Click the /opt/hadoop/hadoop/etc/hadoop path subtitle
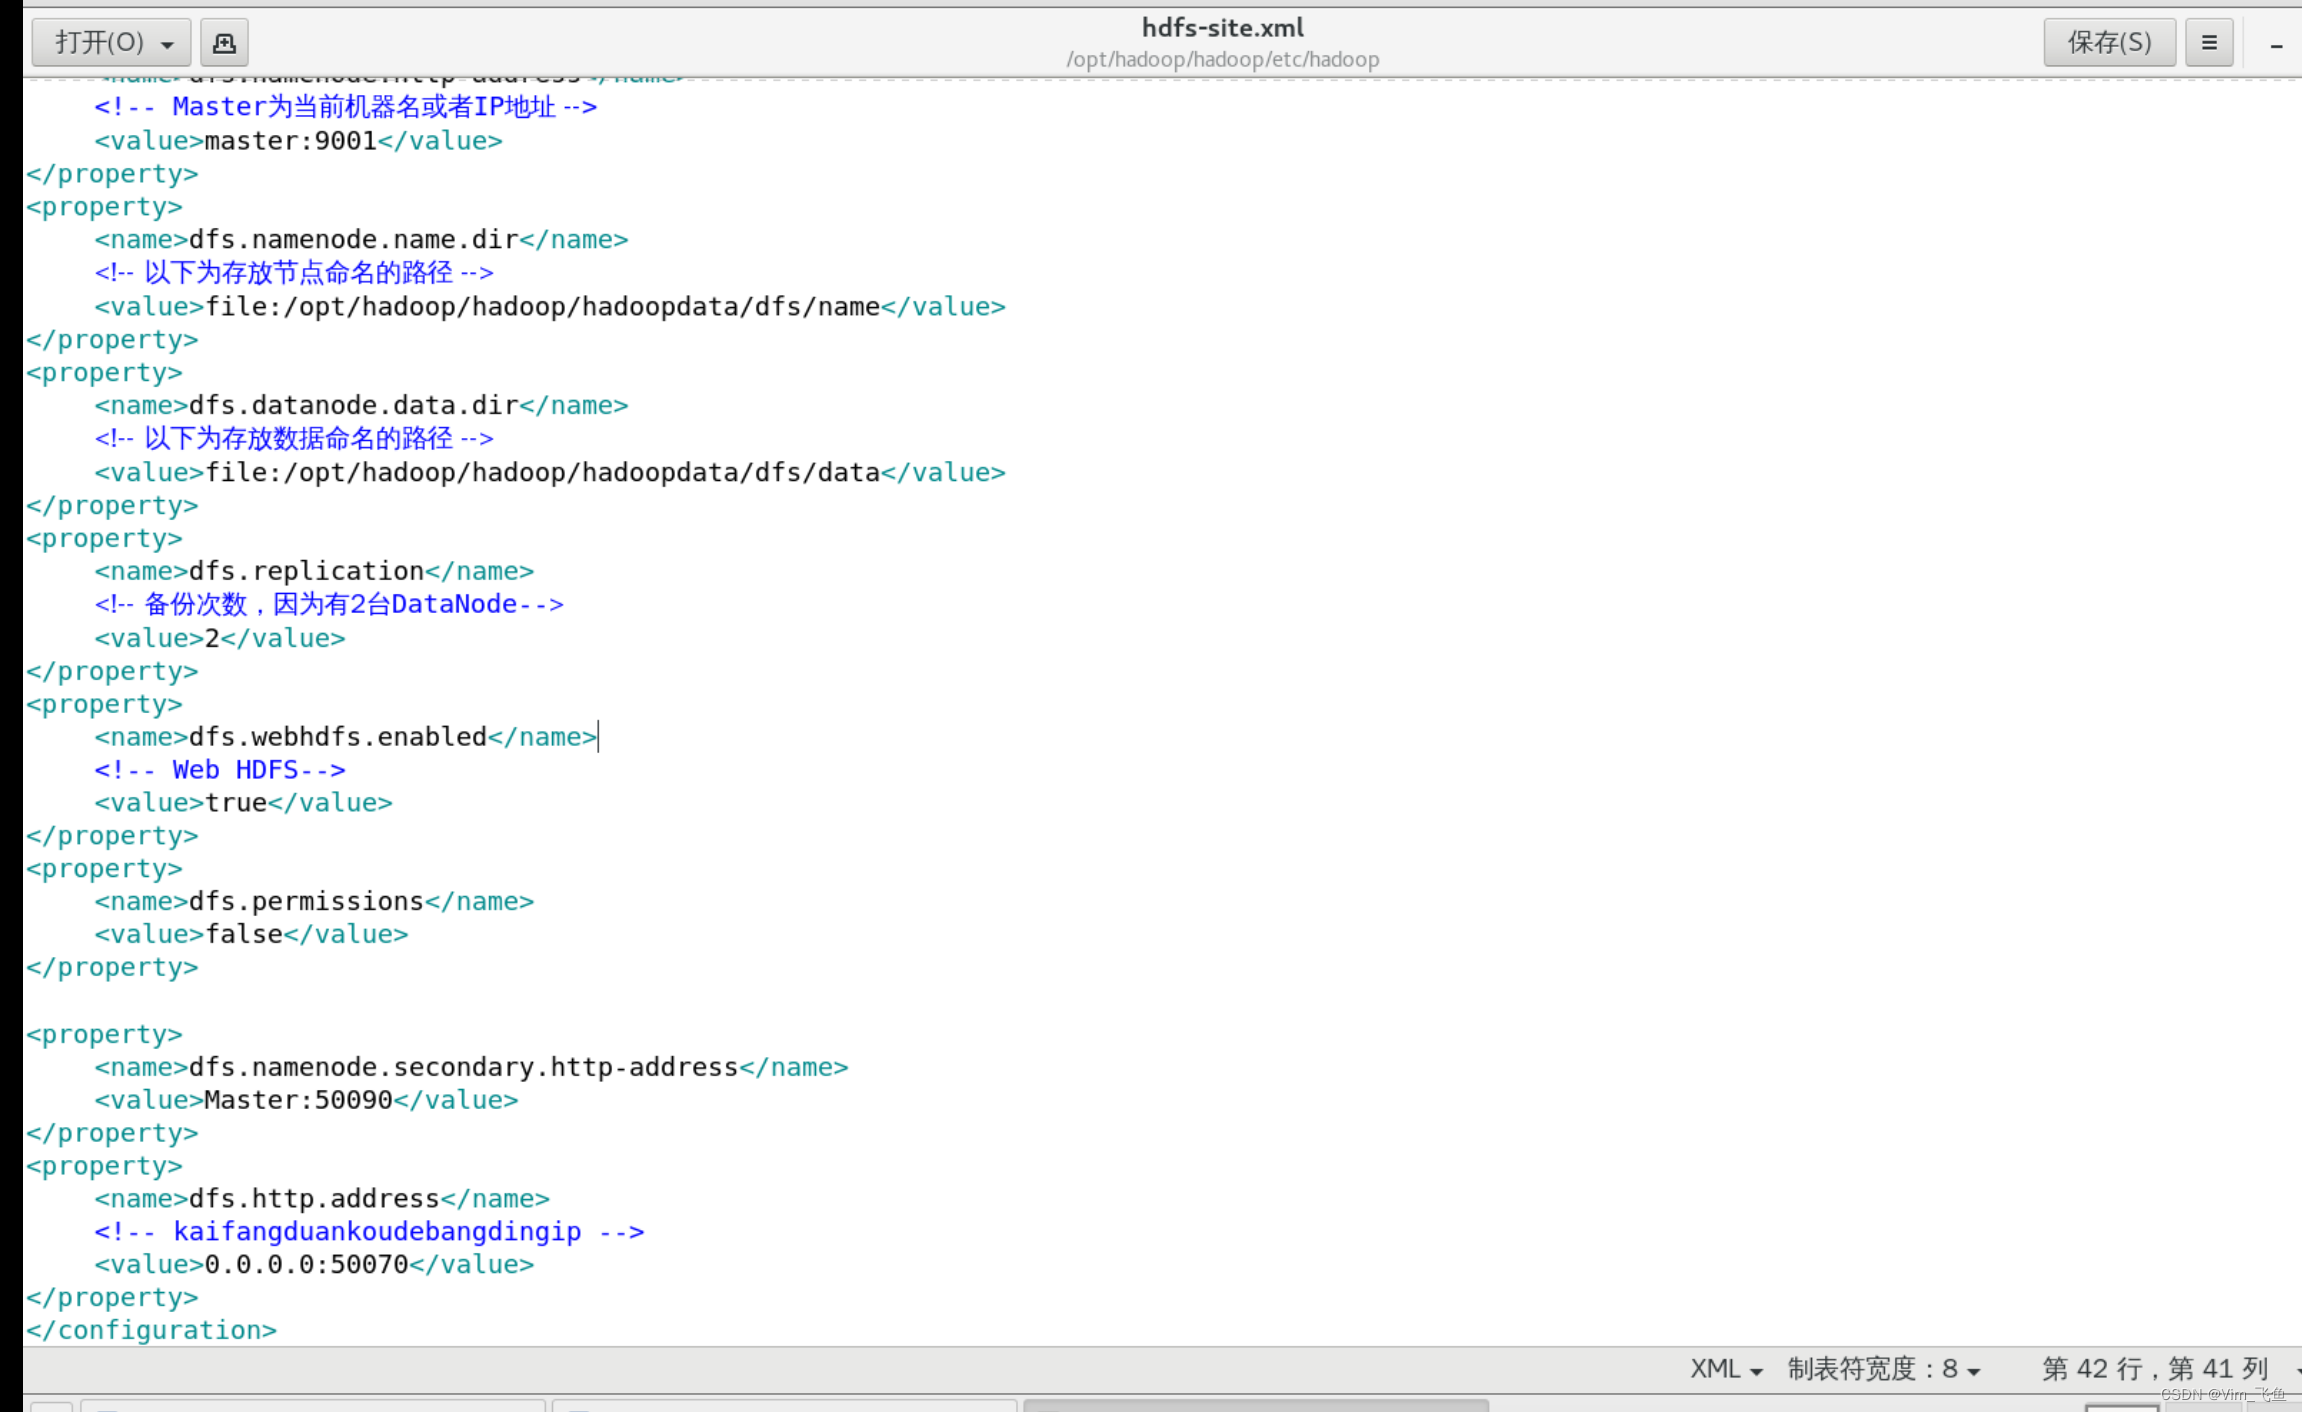2302x1412 pixels. tap(1222, 59)
